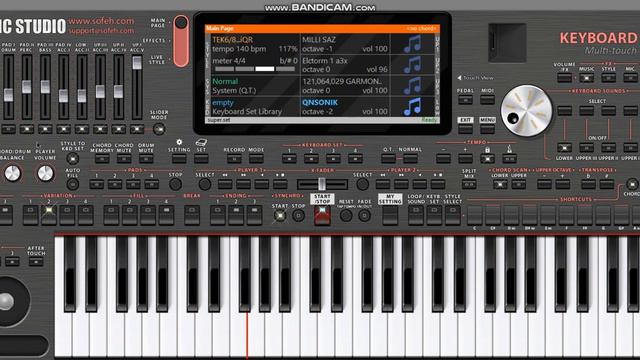Open Setting with the gear button
This screenshot has height=360, width=640.
(x=179, y=159)
